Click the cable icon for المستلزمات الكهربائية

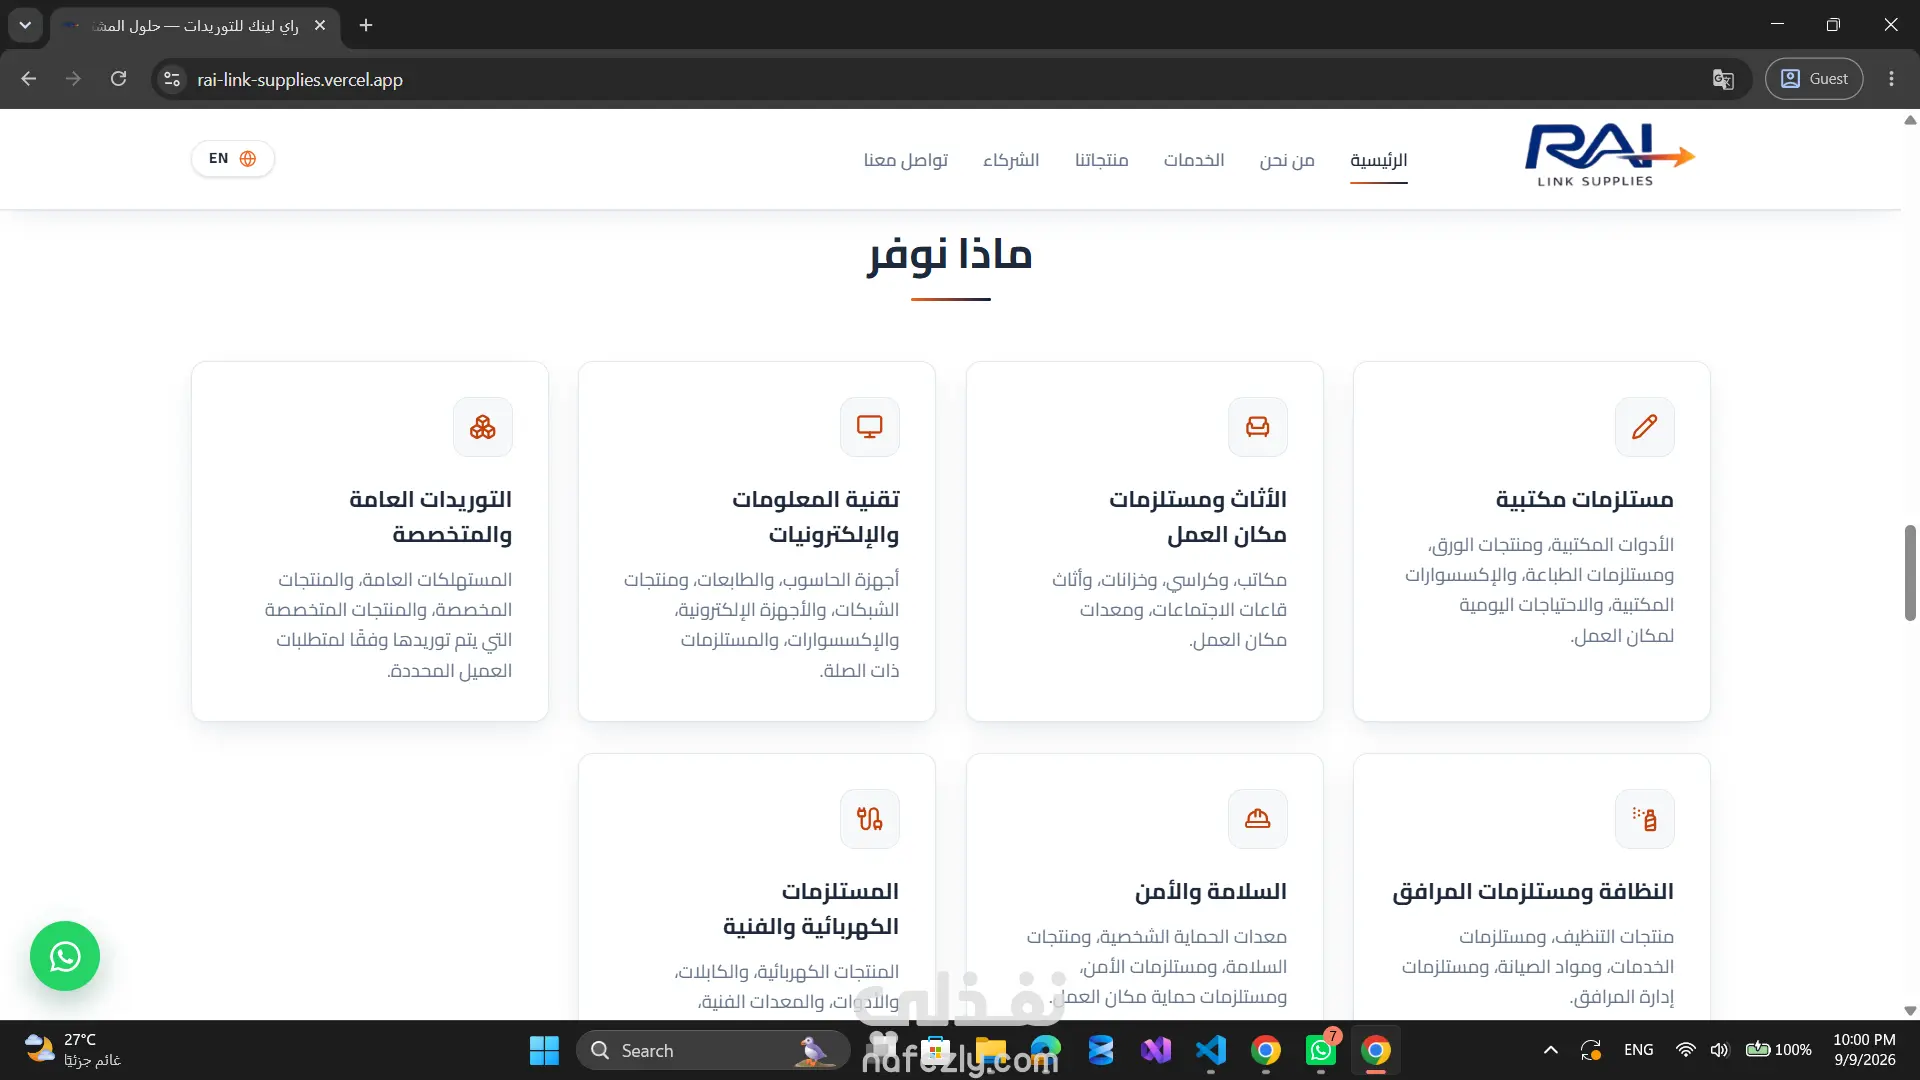870,819
